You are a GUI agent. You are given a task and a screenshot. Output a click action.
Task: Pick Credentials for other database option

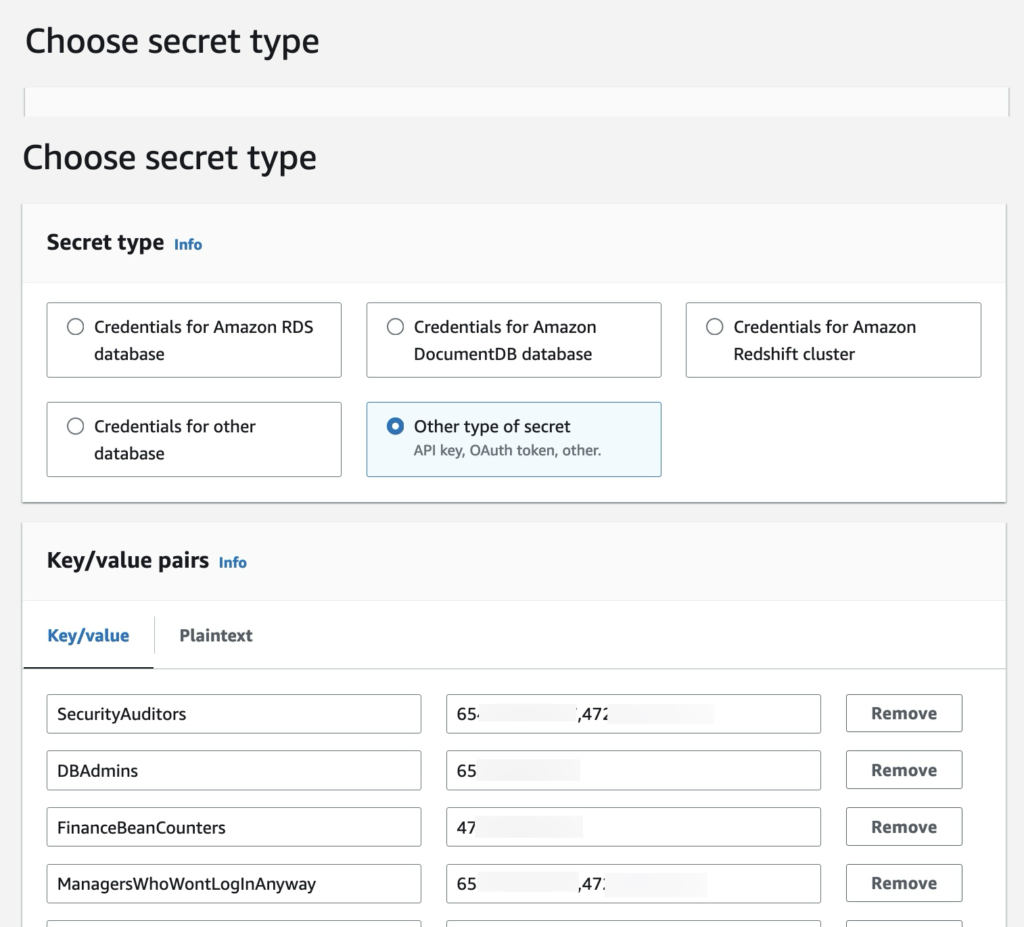pyautogui.click(x=76, y=427)
